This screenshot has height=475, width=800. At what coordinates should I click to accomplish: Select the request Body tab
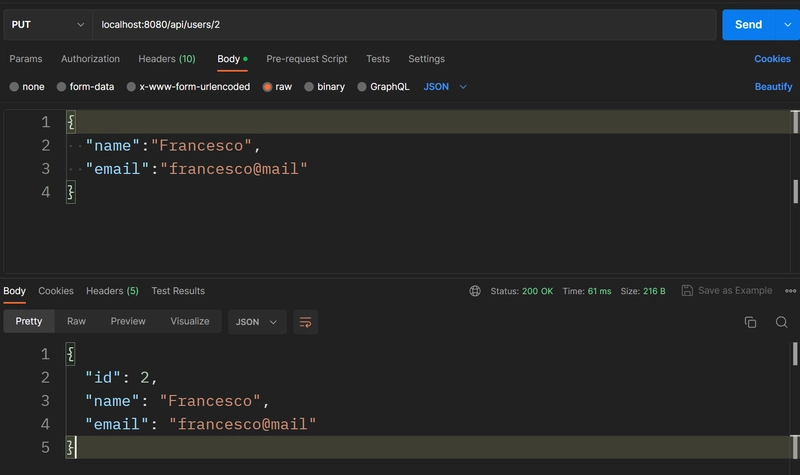click(x=232, y=59)
